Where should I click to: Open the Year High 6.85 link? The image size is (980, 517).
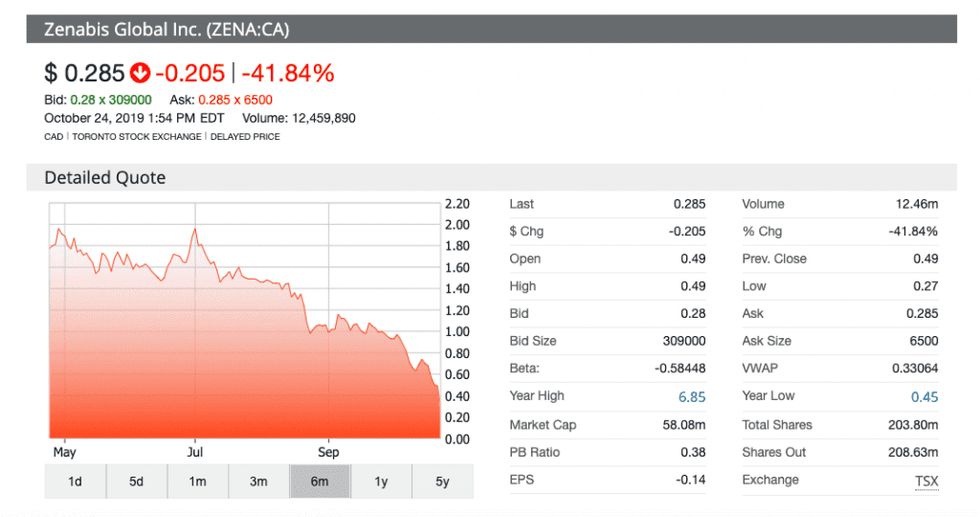point(691,397)
